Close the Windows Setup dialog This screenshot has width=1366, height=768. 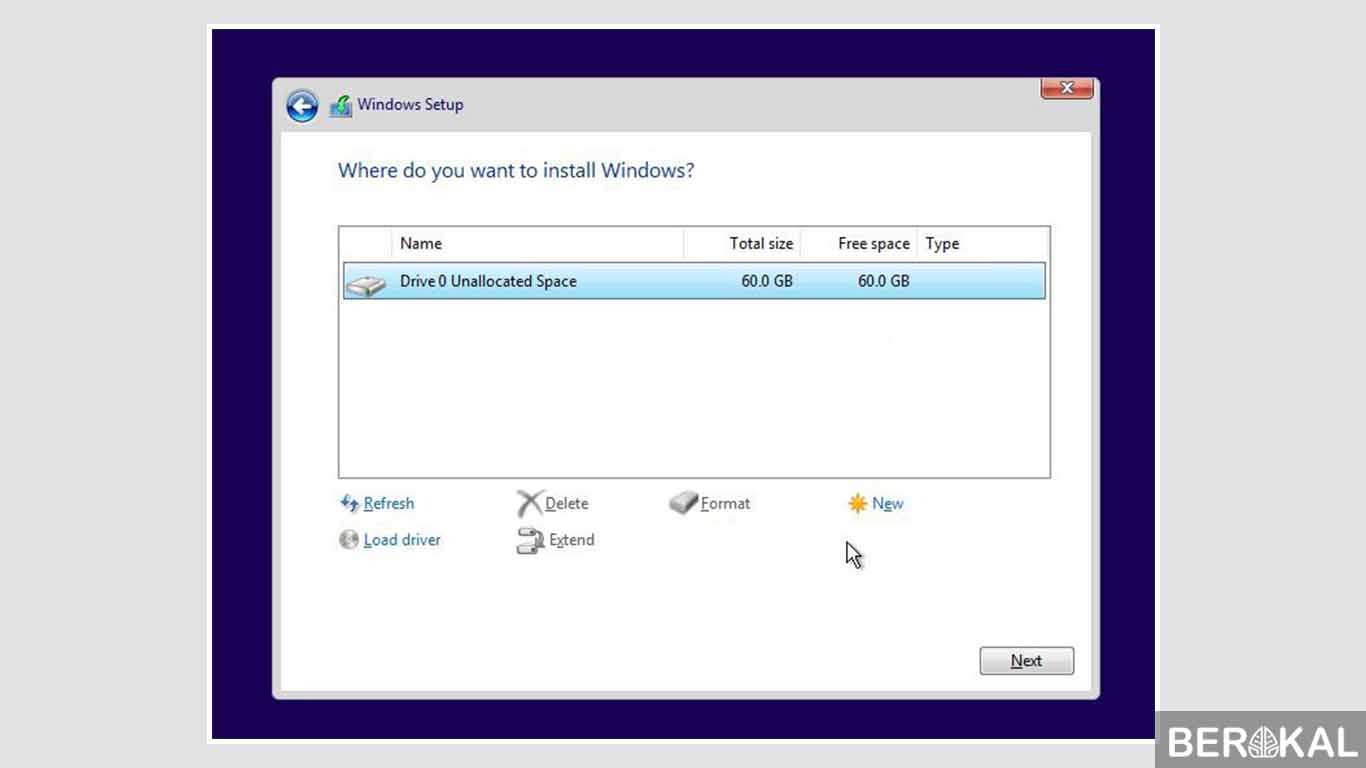pyautogui.click(x=1067, y=88)
